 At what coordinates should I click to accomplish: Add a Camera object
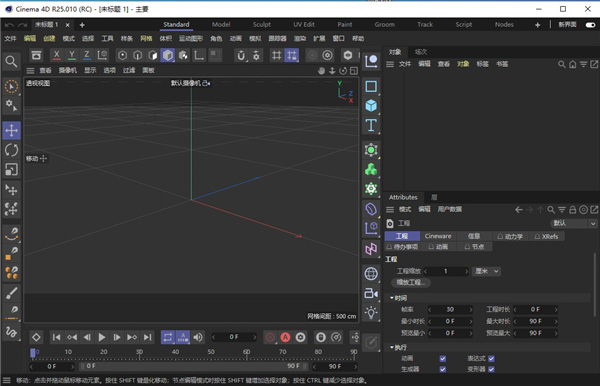point(371,293)
